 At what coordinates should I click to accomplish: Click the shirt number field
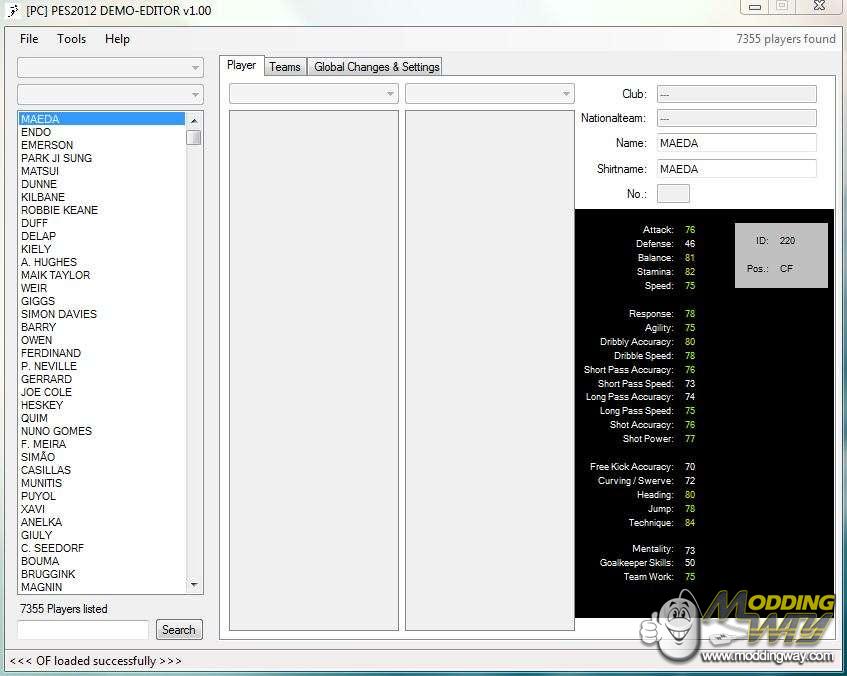(673, 194)
